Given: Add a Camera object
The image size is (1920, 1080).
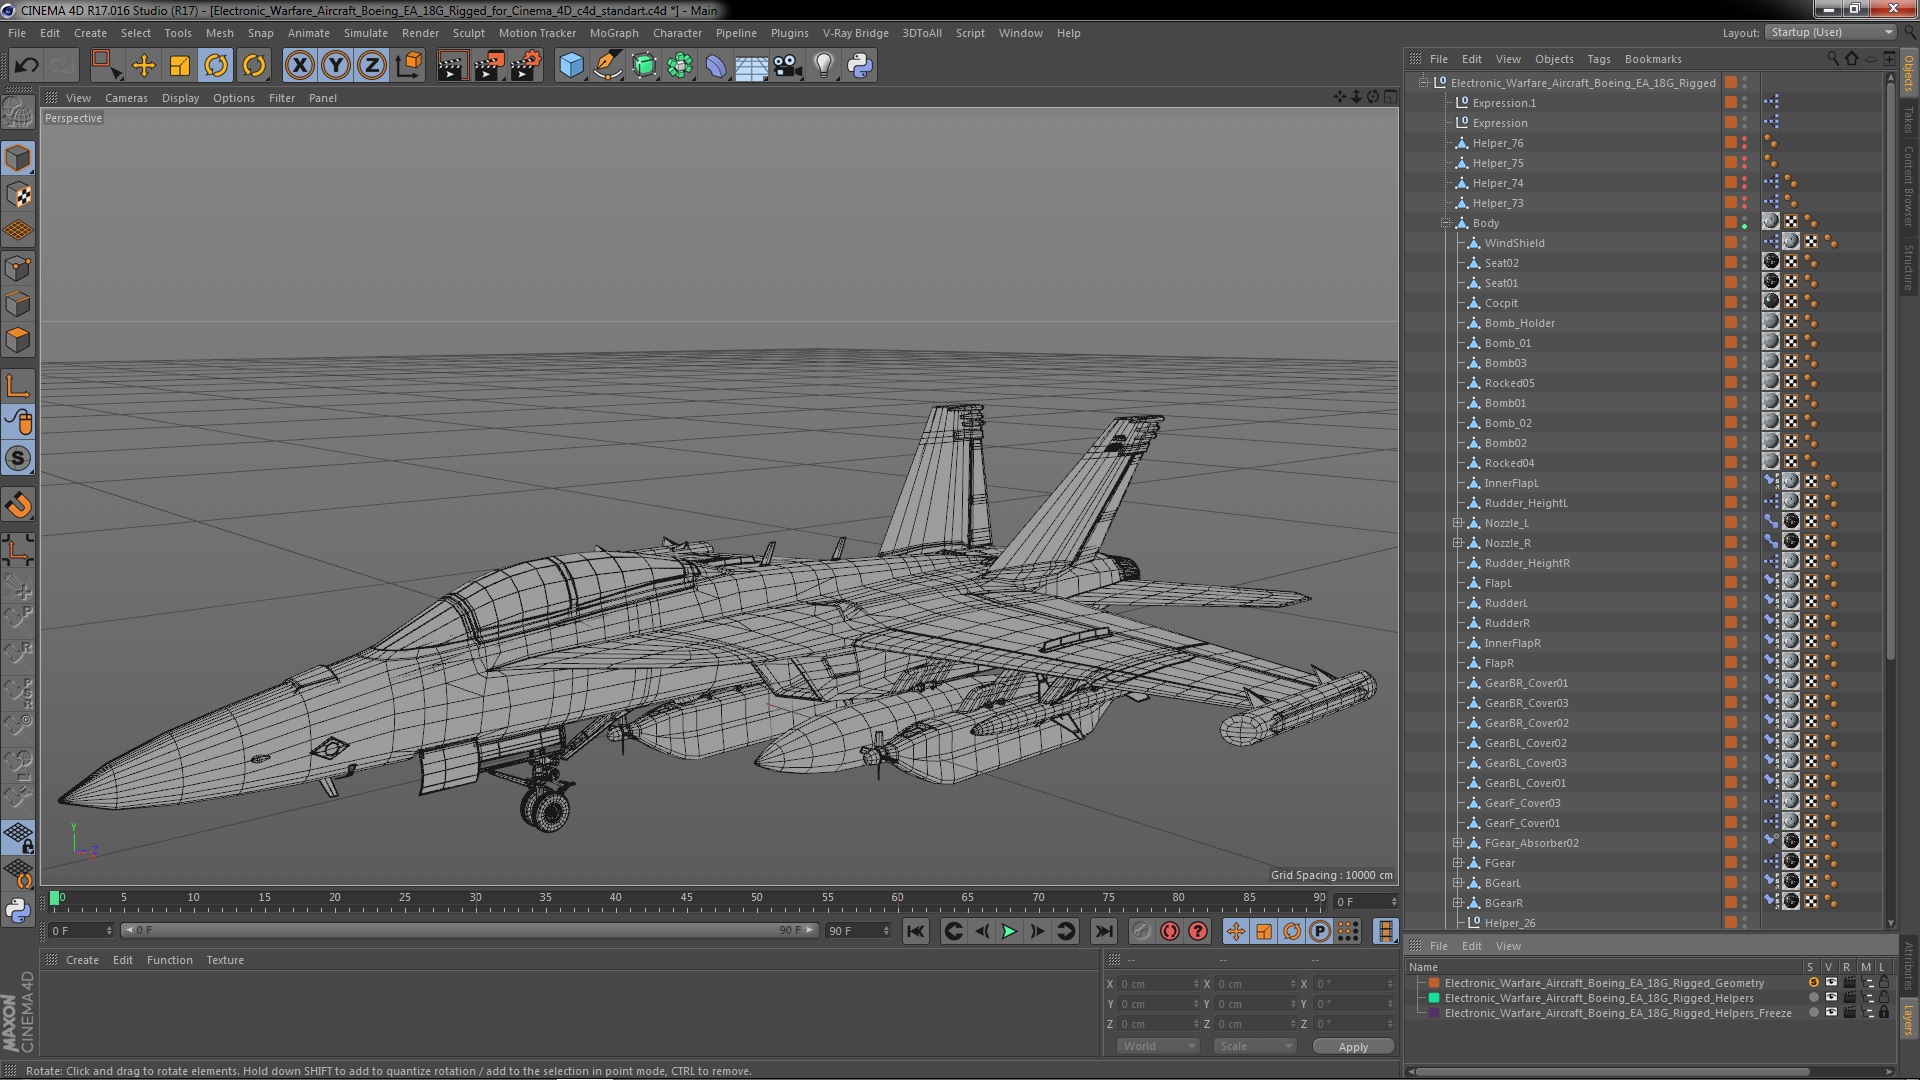Looking at the screenshot, I should (788, 66).
